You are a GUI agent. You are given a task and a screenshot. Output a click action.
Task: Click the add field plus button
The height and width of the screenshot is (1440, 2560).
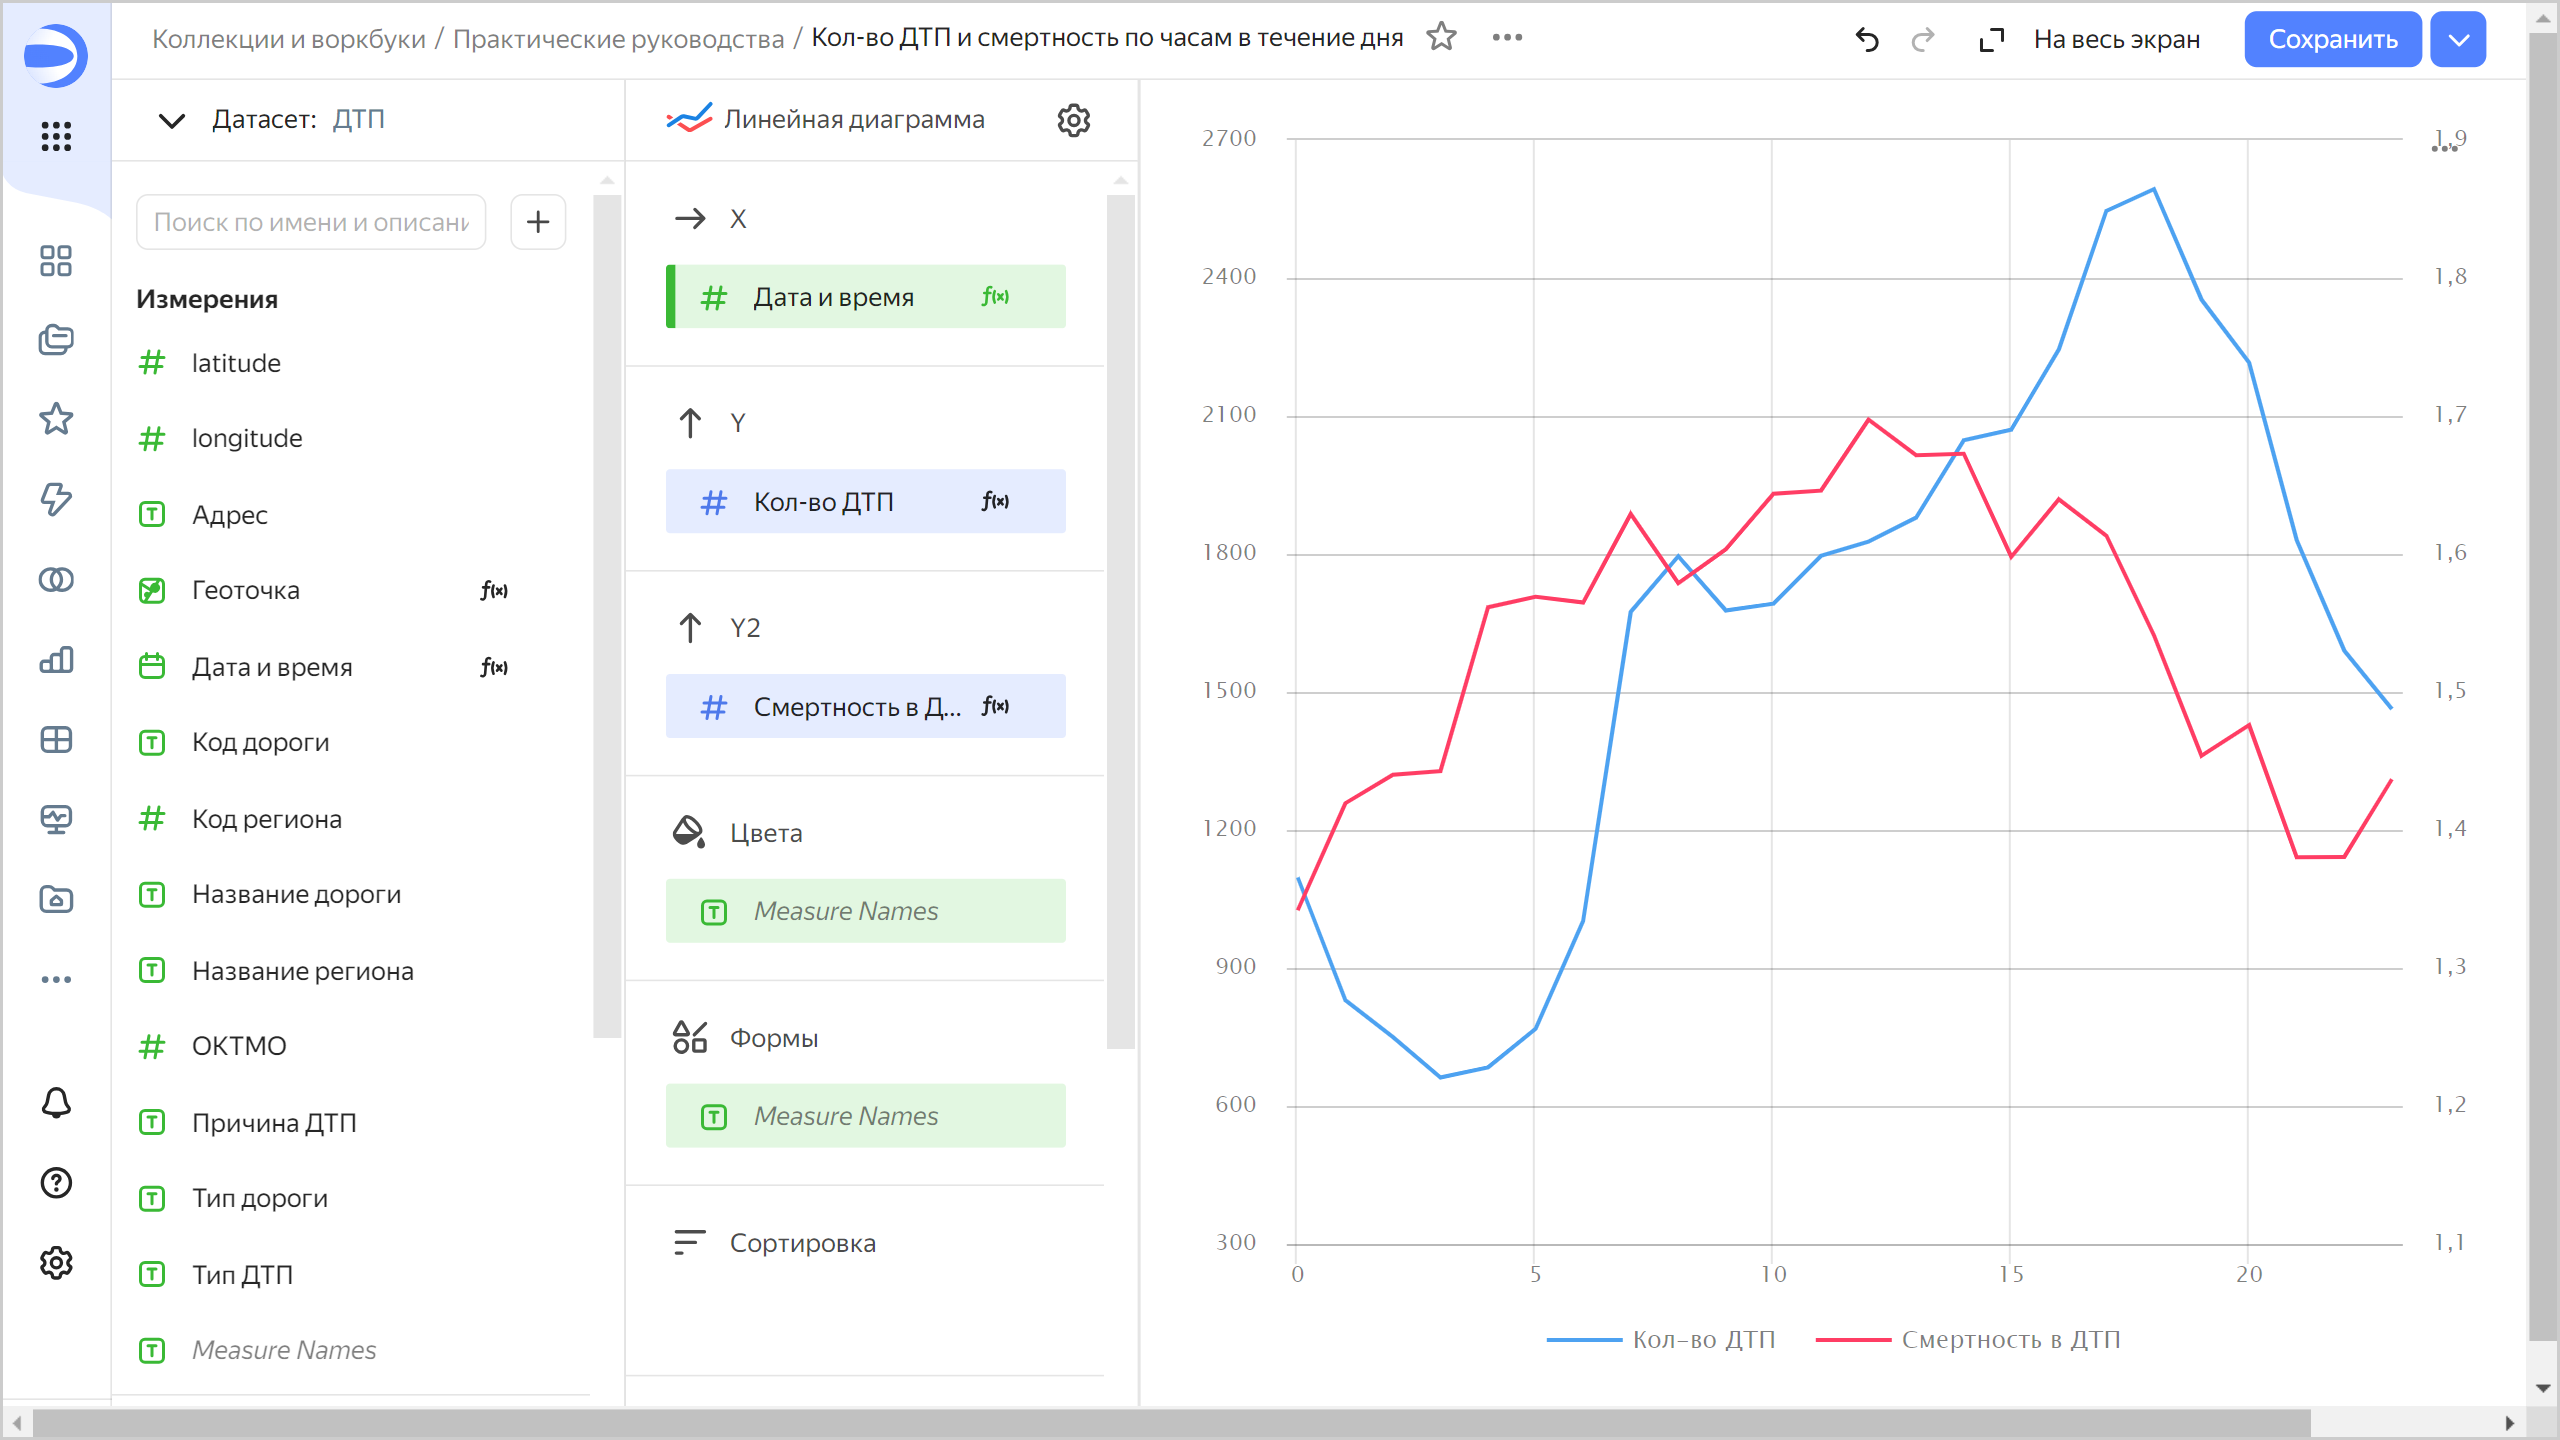538,222
